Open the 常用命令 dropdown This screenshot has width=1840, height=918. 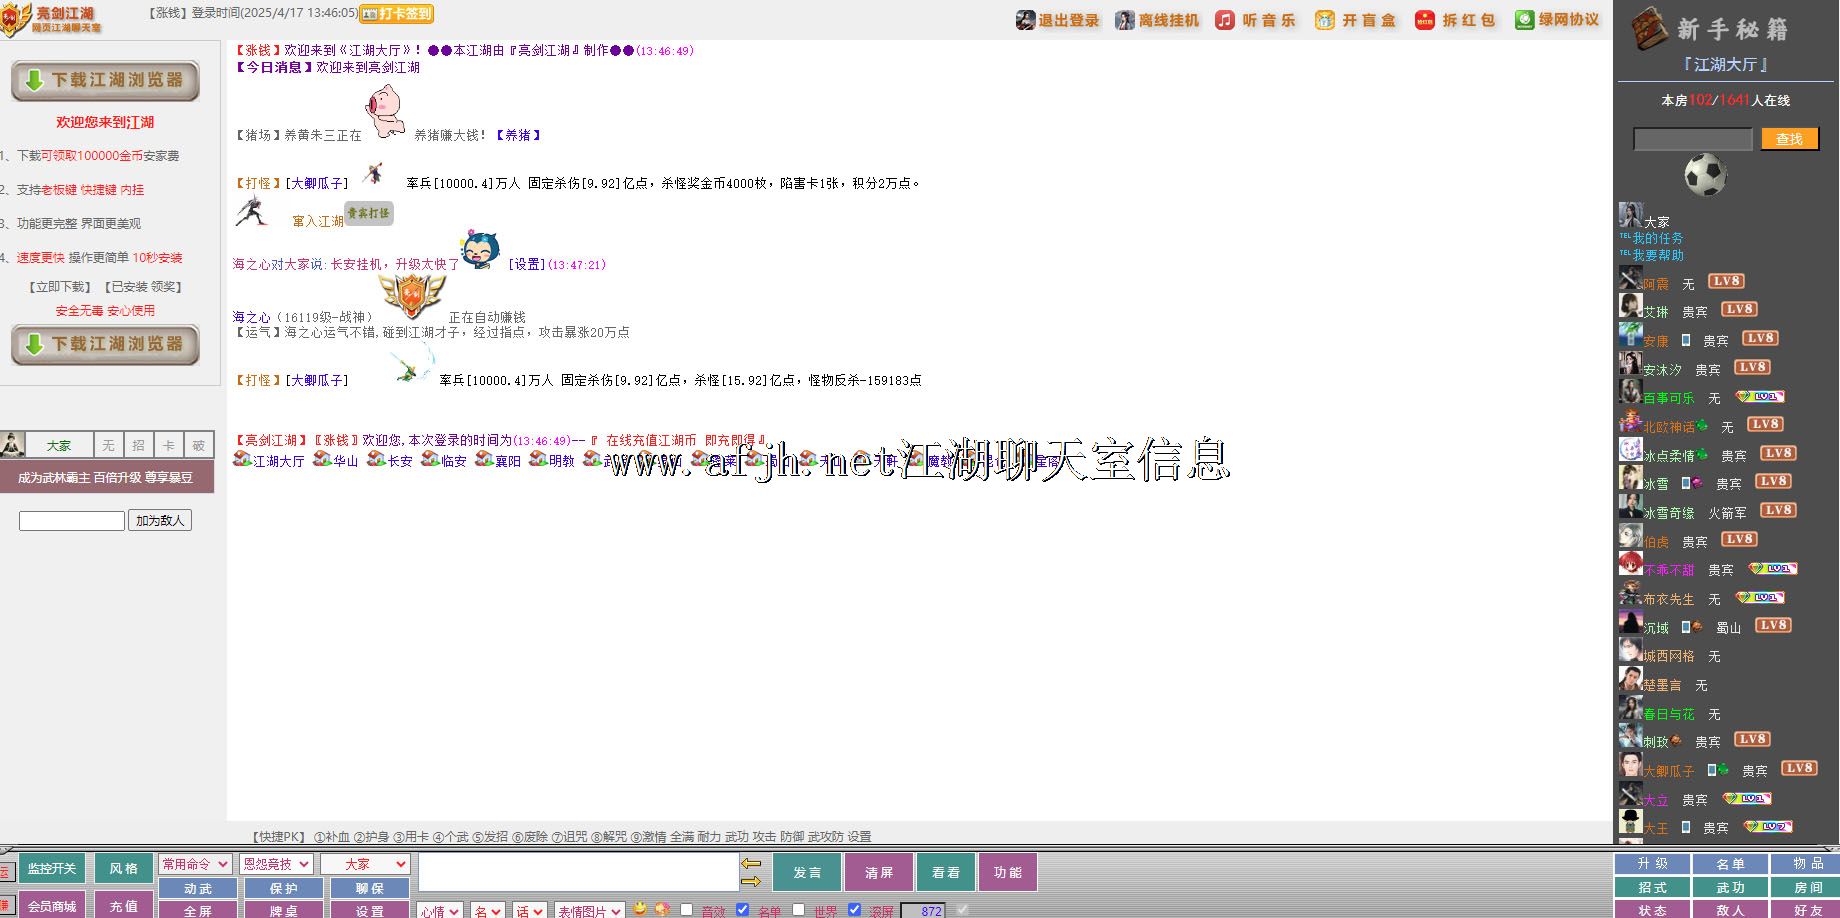coord(194,864)
